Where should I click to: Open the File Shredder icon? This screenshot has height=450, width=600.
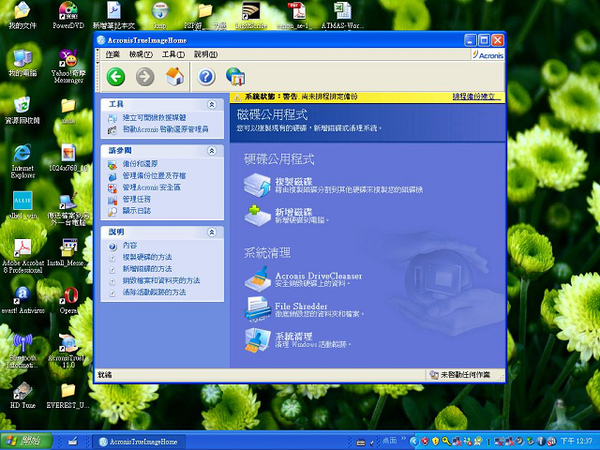coord(257,308)
